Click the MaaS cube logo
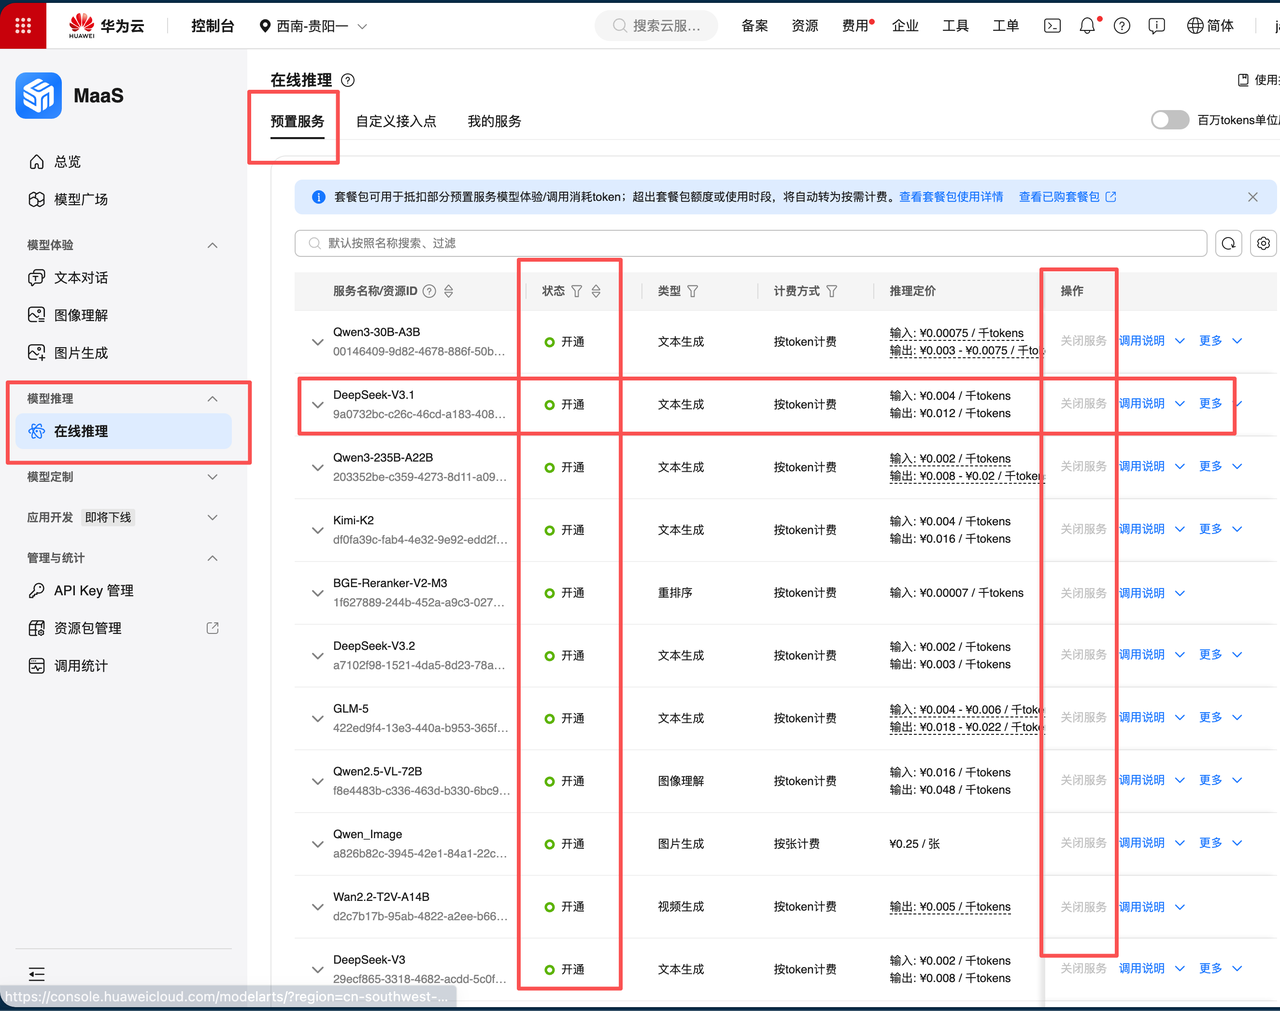 pyautogui.click(x=39, y=96)
